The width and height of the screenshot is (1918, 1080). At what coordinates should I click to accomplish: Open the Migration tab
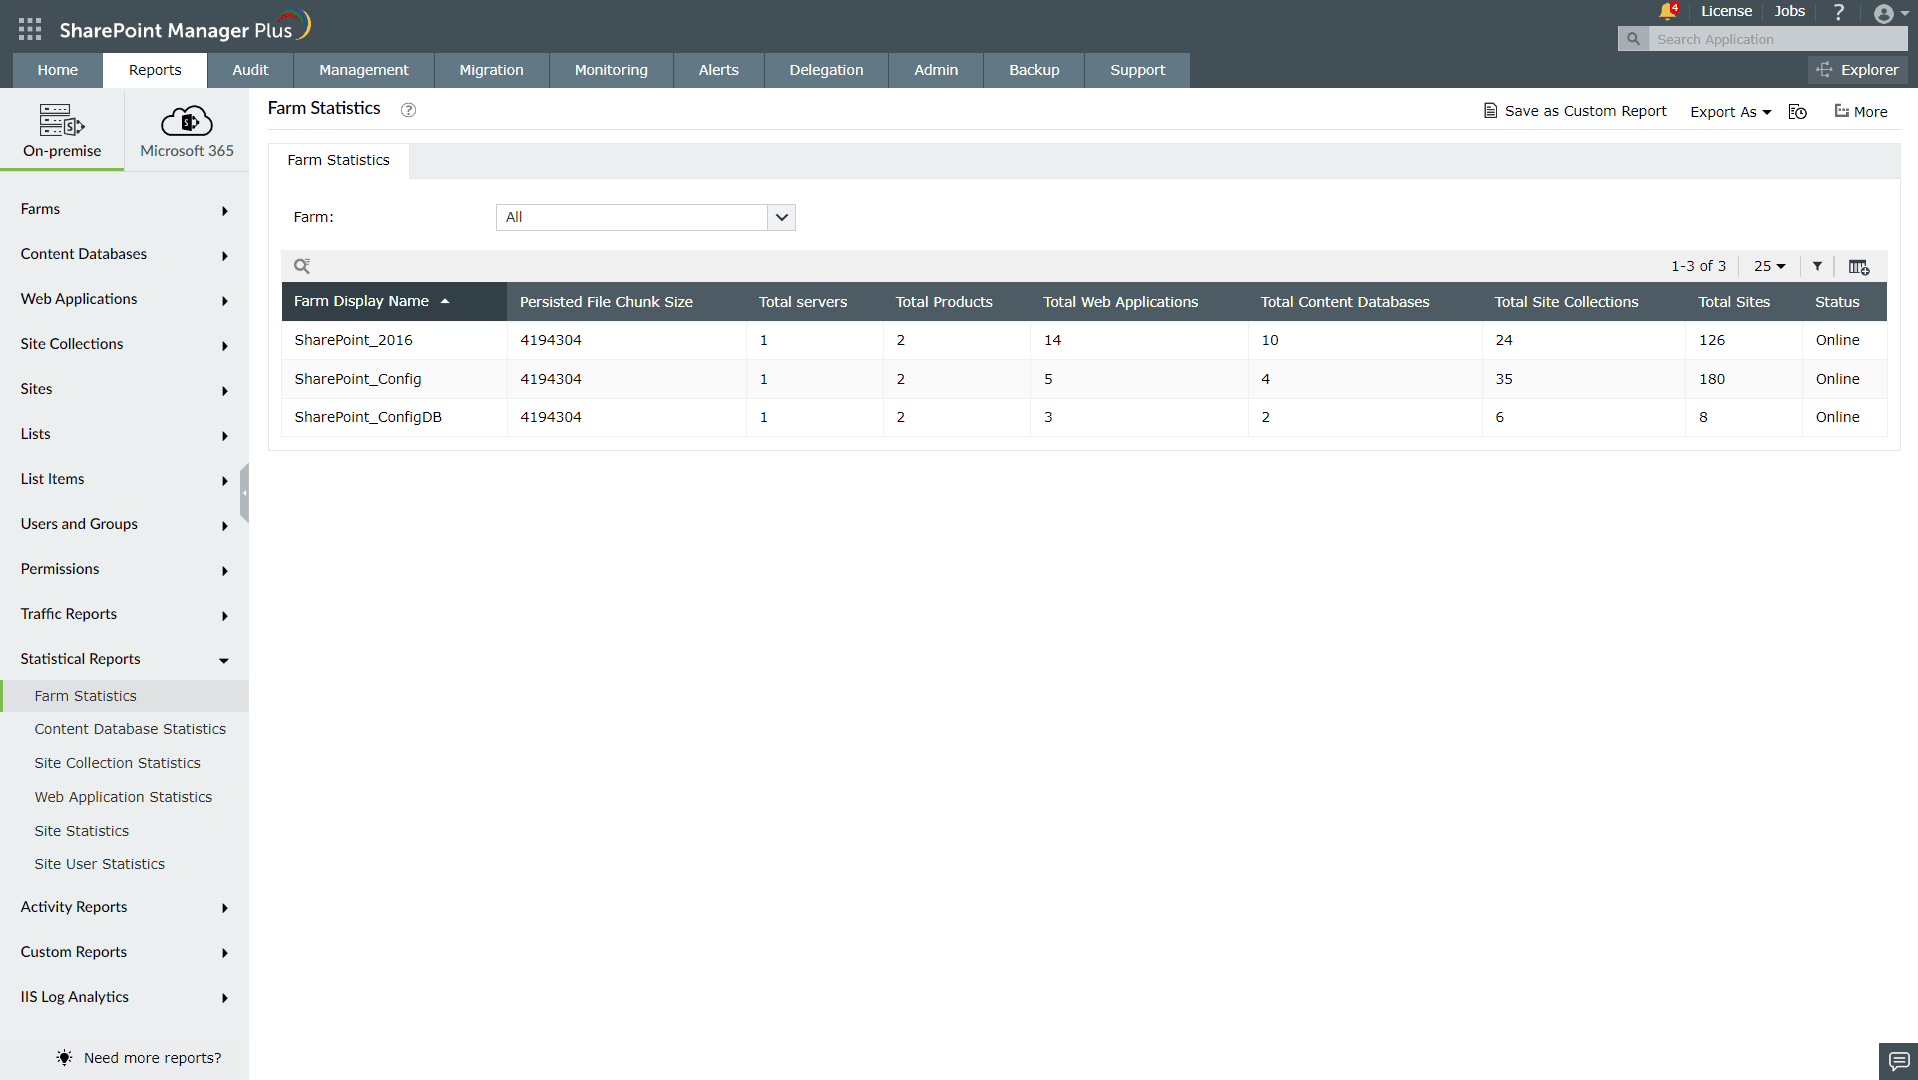tap(491, 70)
